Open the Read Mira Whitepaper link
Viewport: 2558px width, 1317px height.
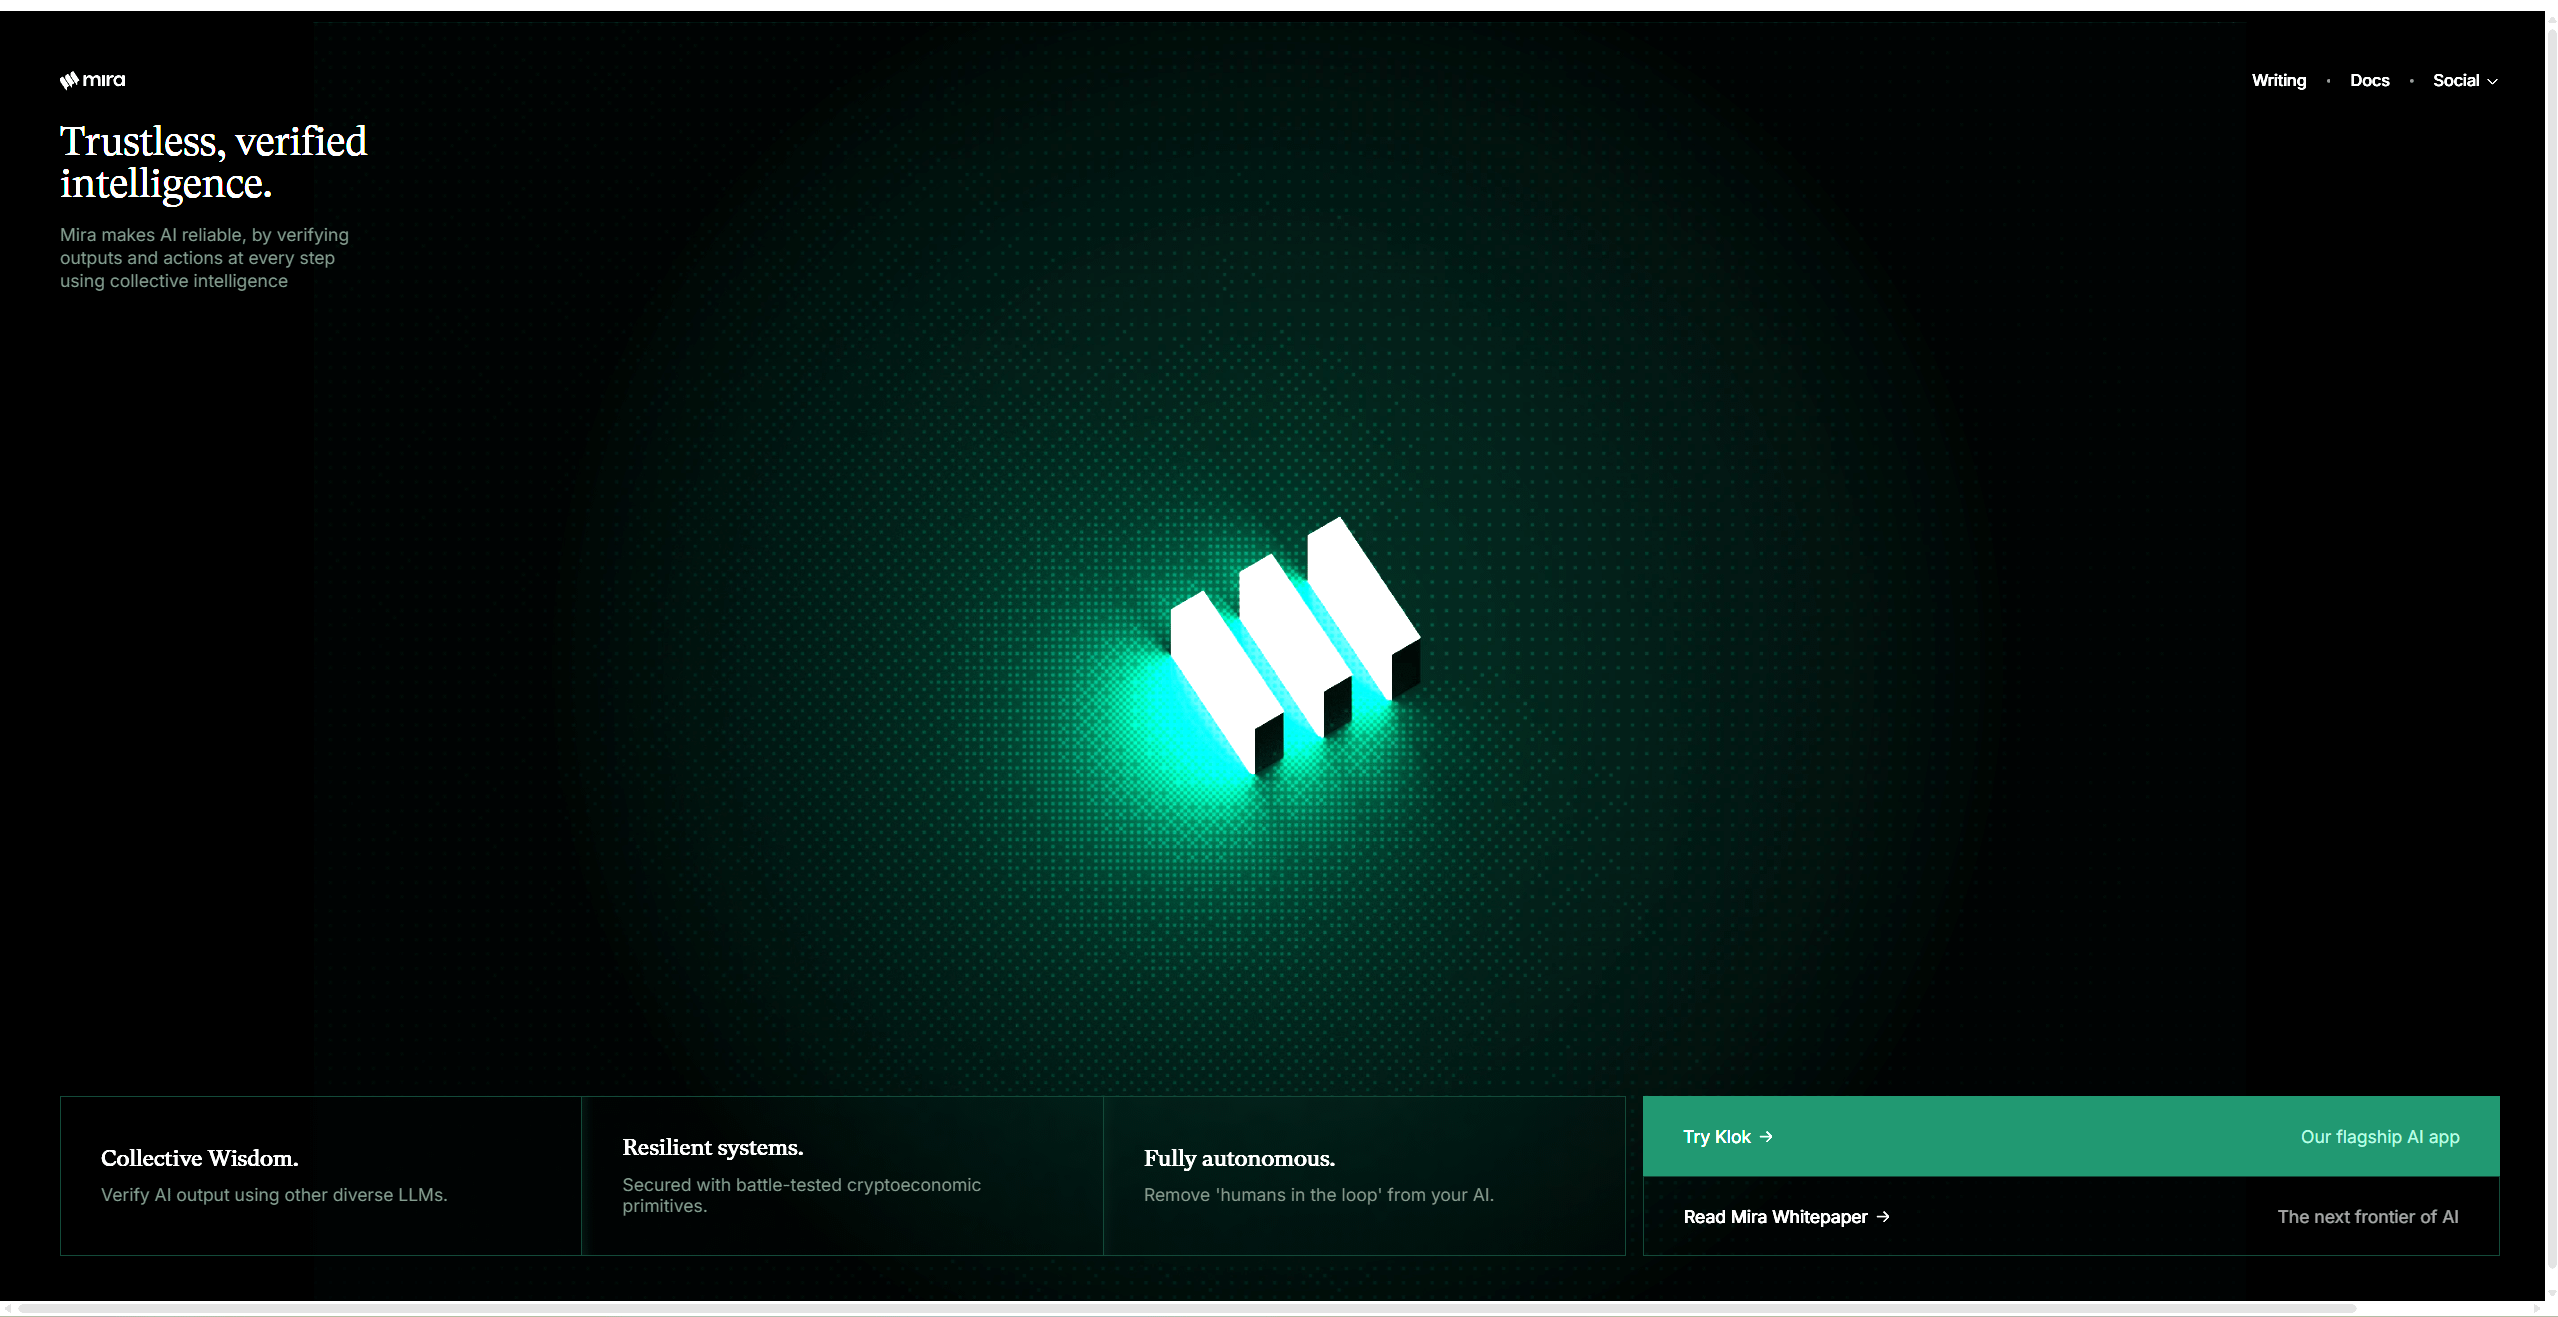1774,1217
